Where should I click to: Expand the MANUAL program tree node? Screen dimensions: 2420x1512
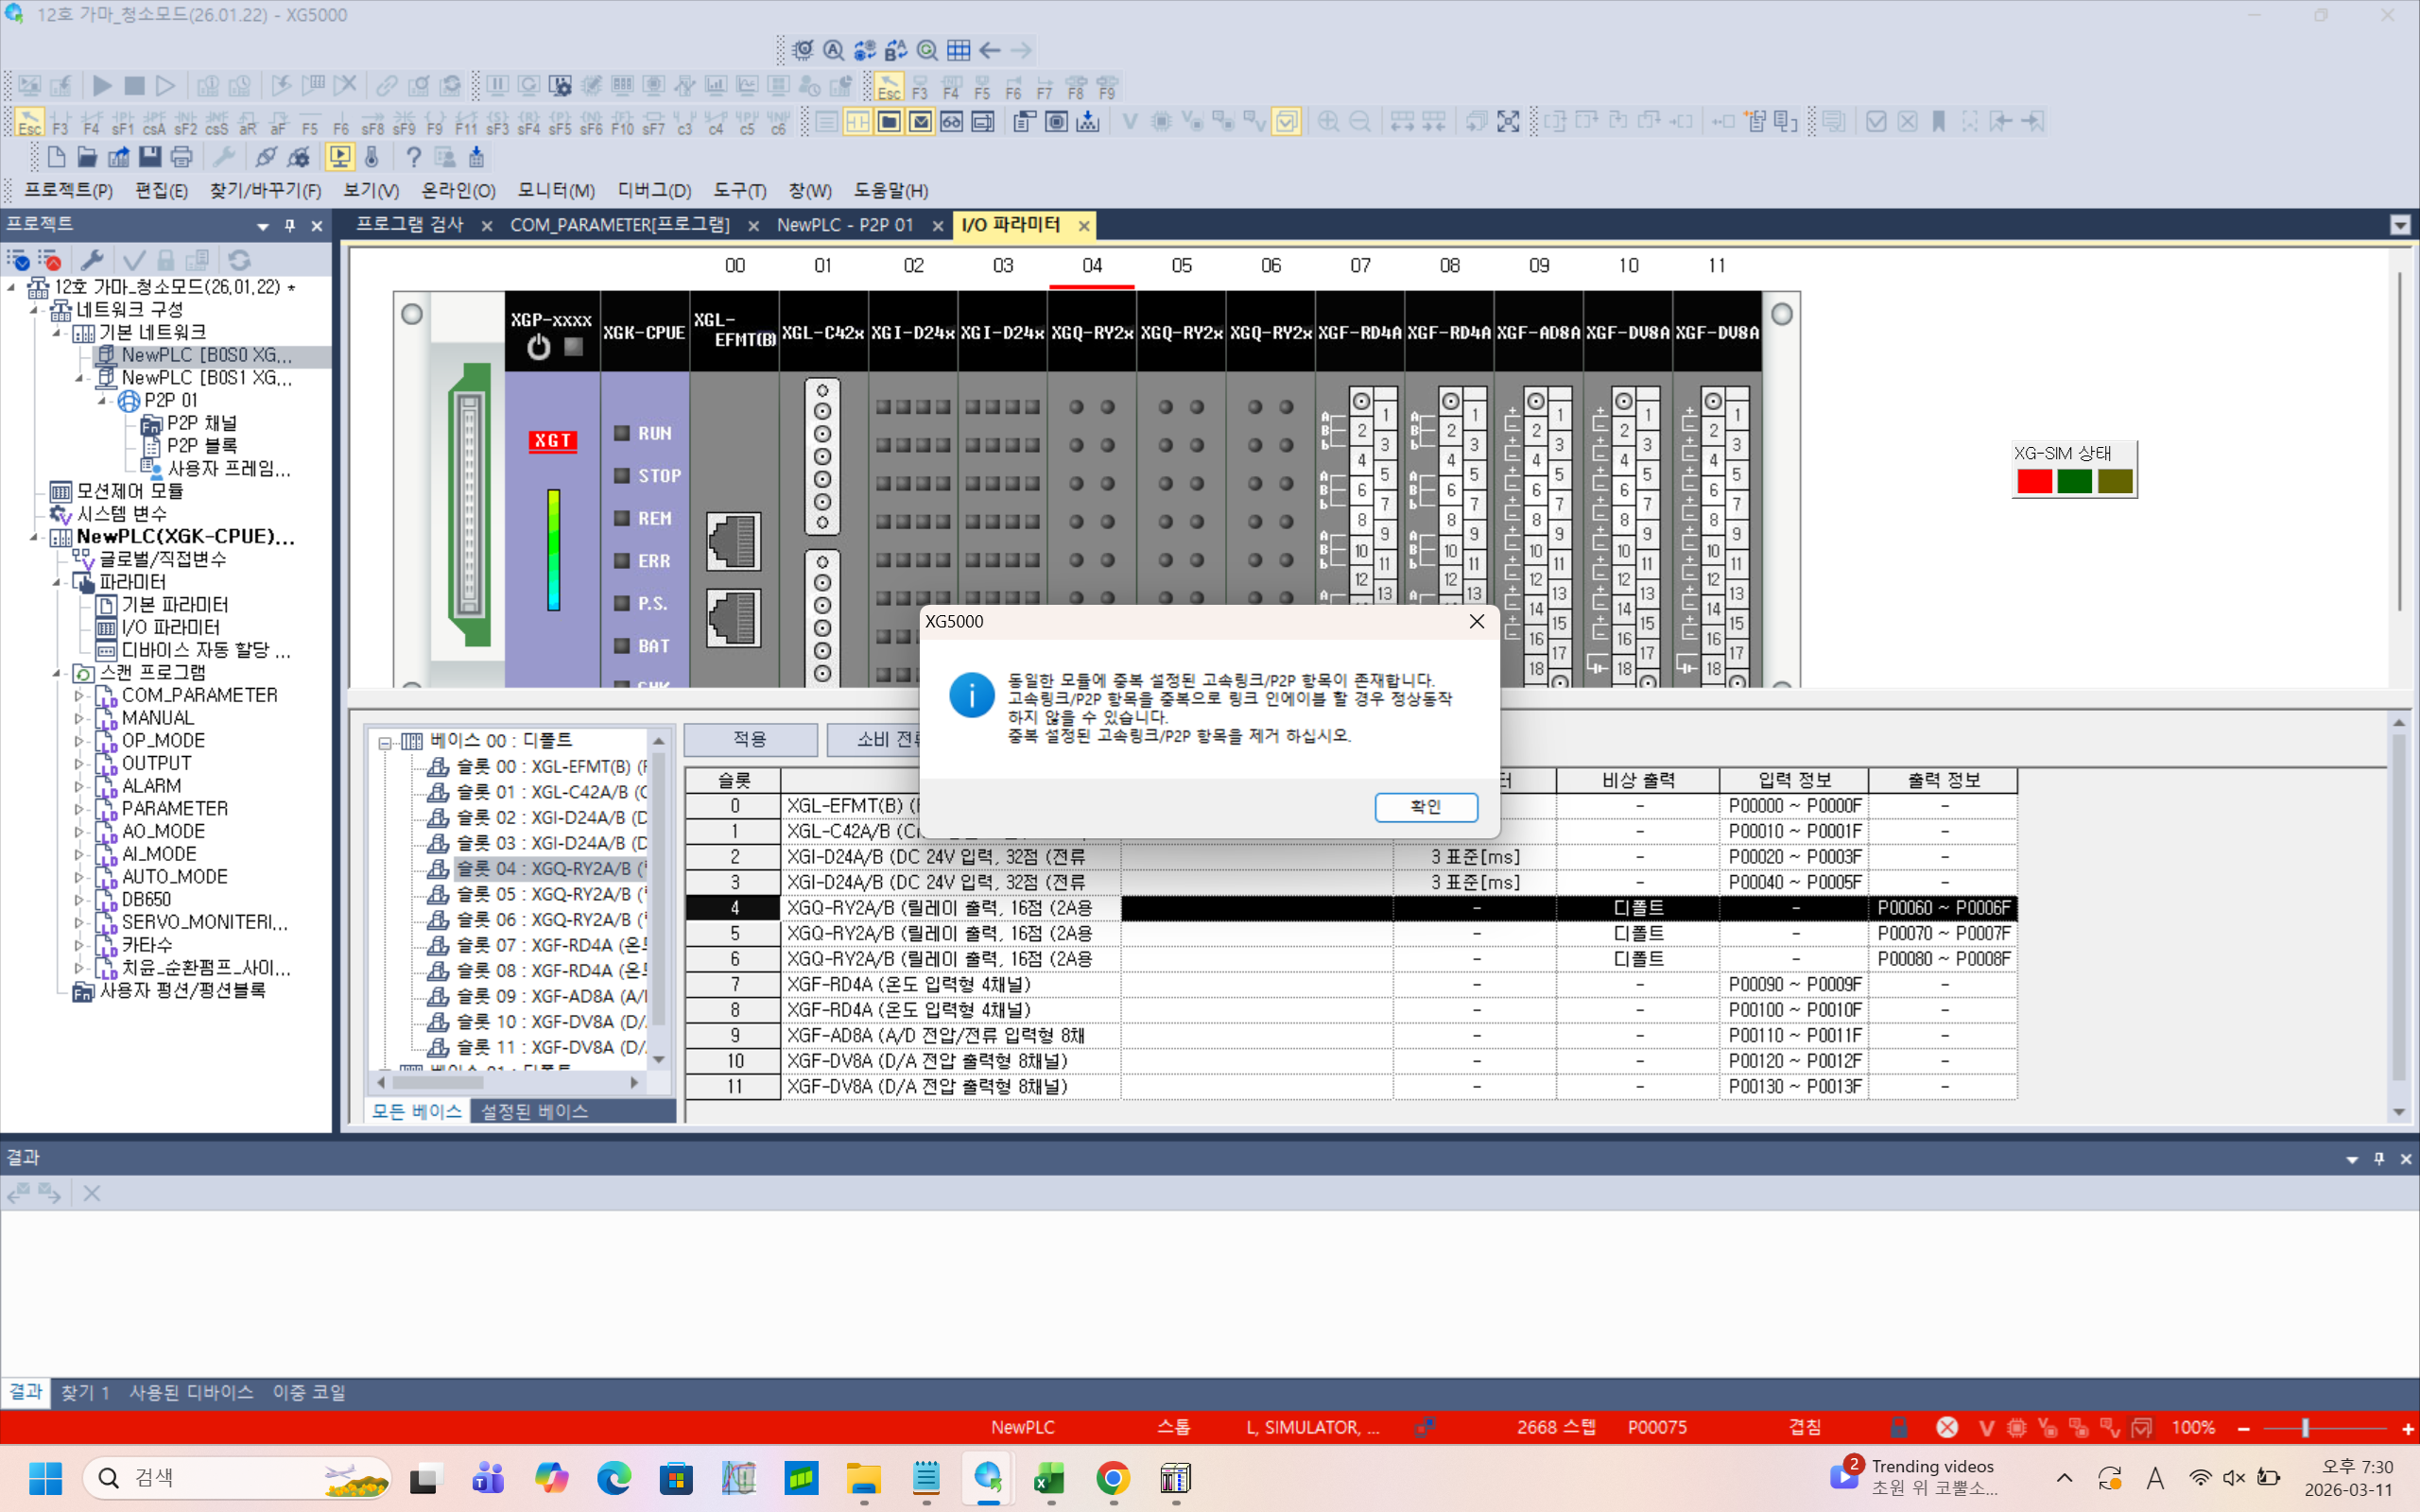(x=79, y=718)
